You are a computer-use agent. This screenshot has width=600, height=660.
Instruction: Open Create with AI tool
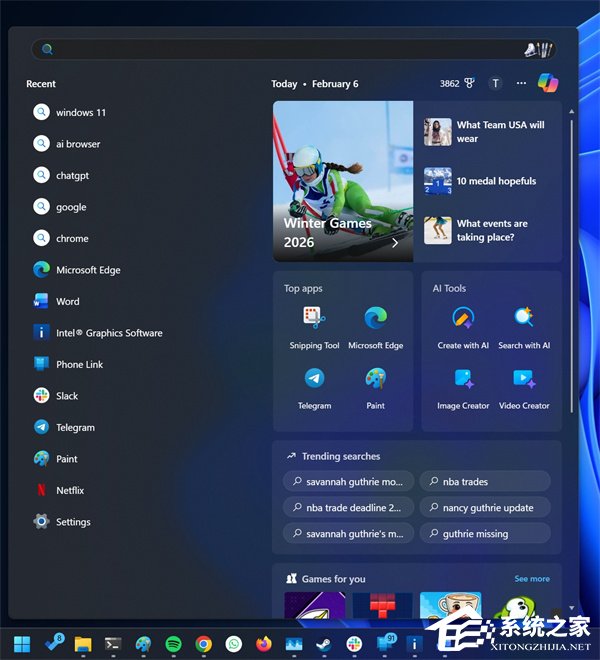click(x=463, y=328)
